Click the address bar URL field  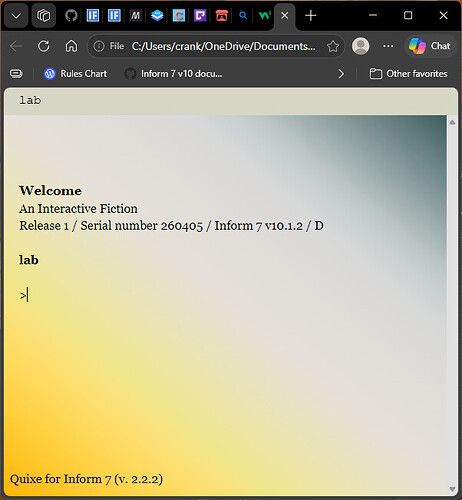tap(223, 46)
